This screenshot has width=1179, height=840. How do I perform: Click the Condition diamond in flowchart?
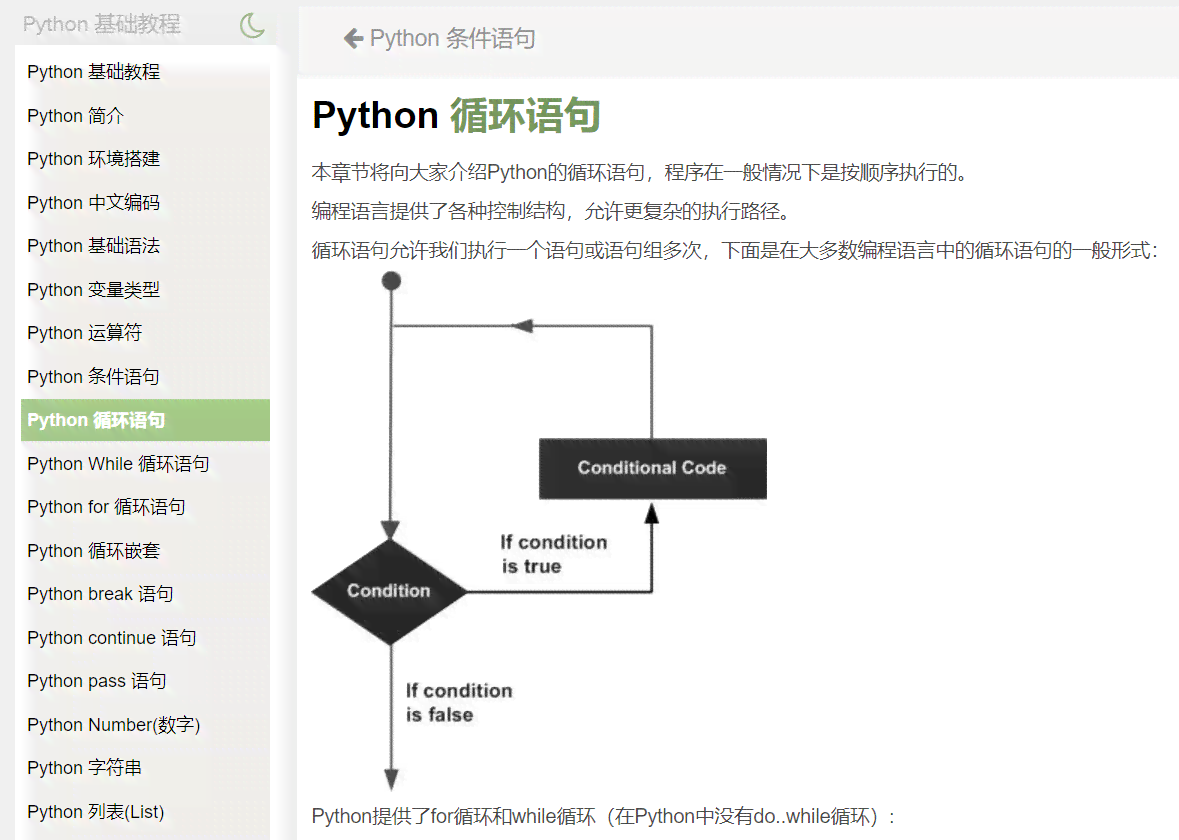point(389,591)
